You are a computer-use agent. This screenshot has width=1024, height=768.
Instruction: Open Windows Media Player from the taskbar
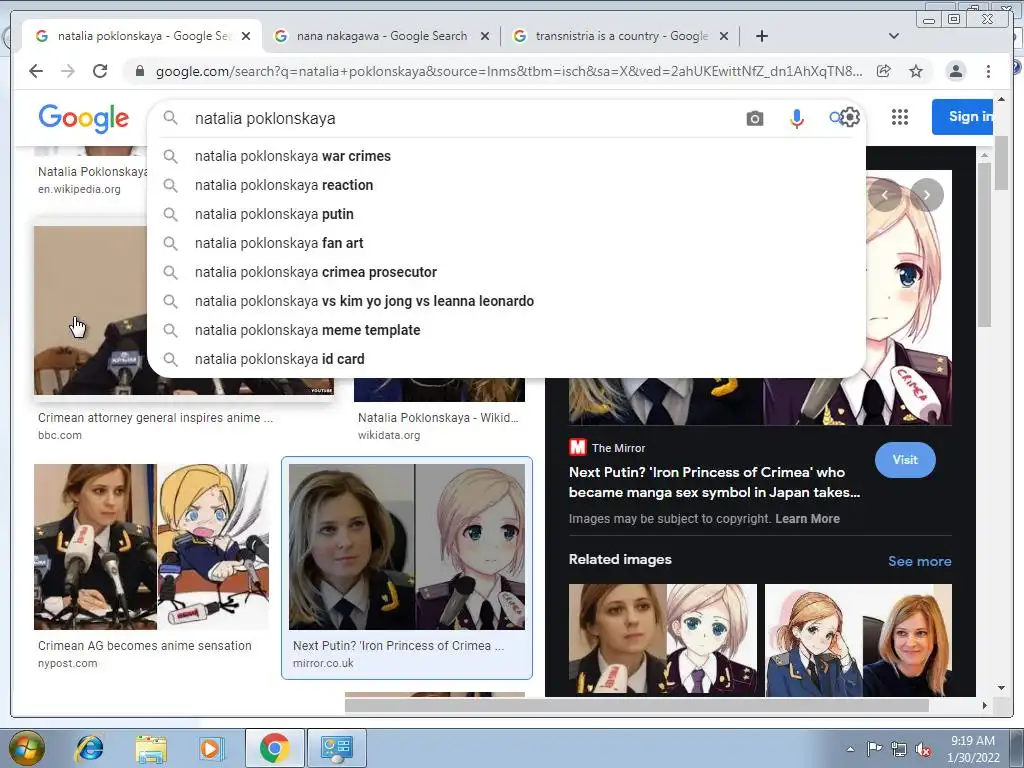coord(212,748)
